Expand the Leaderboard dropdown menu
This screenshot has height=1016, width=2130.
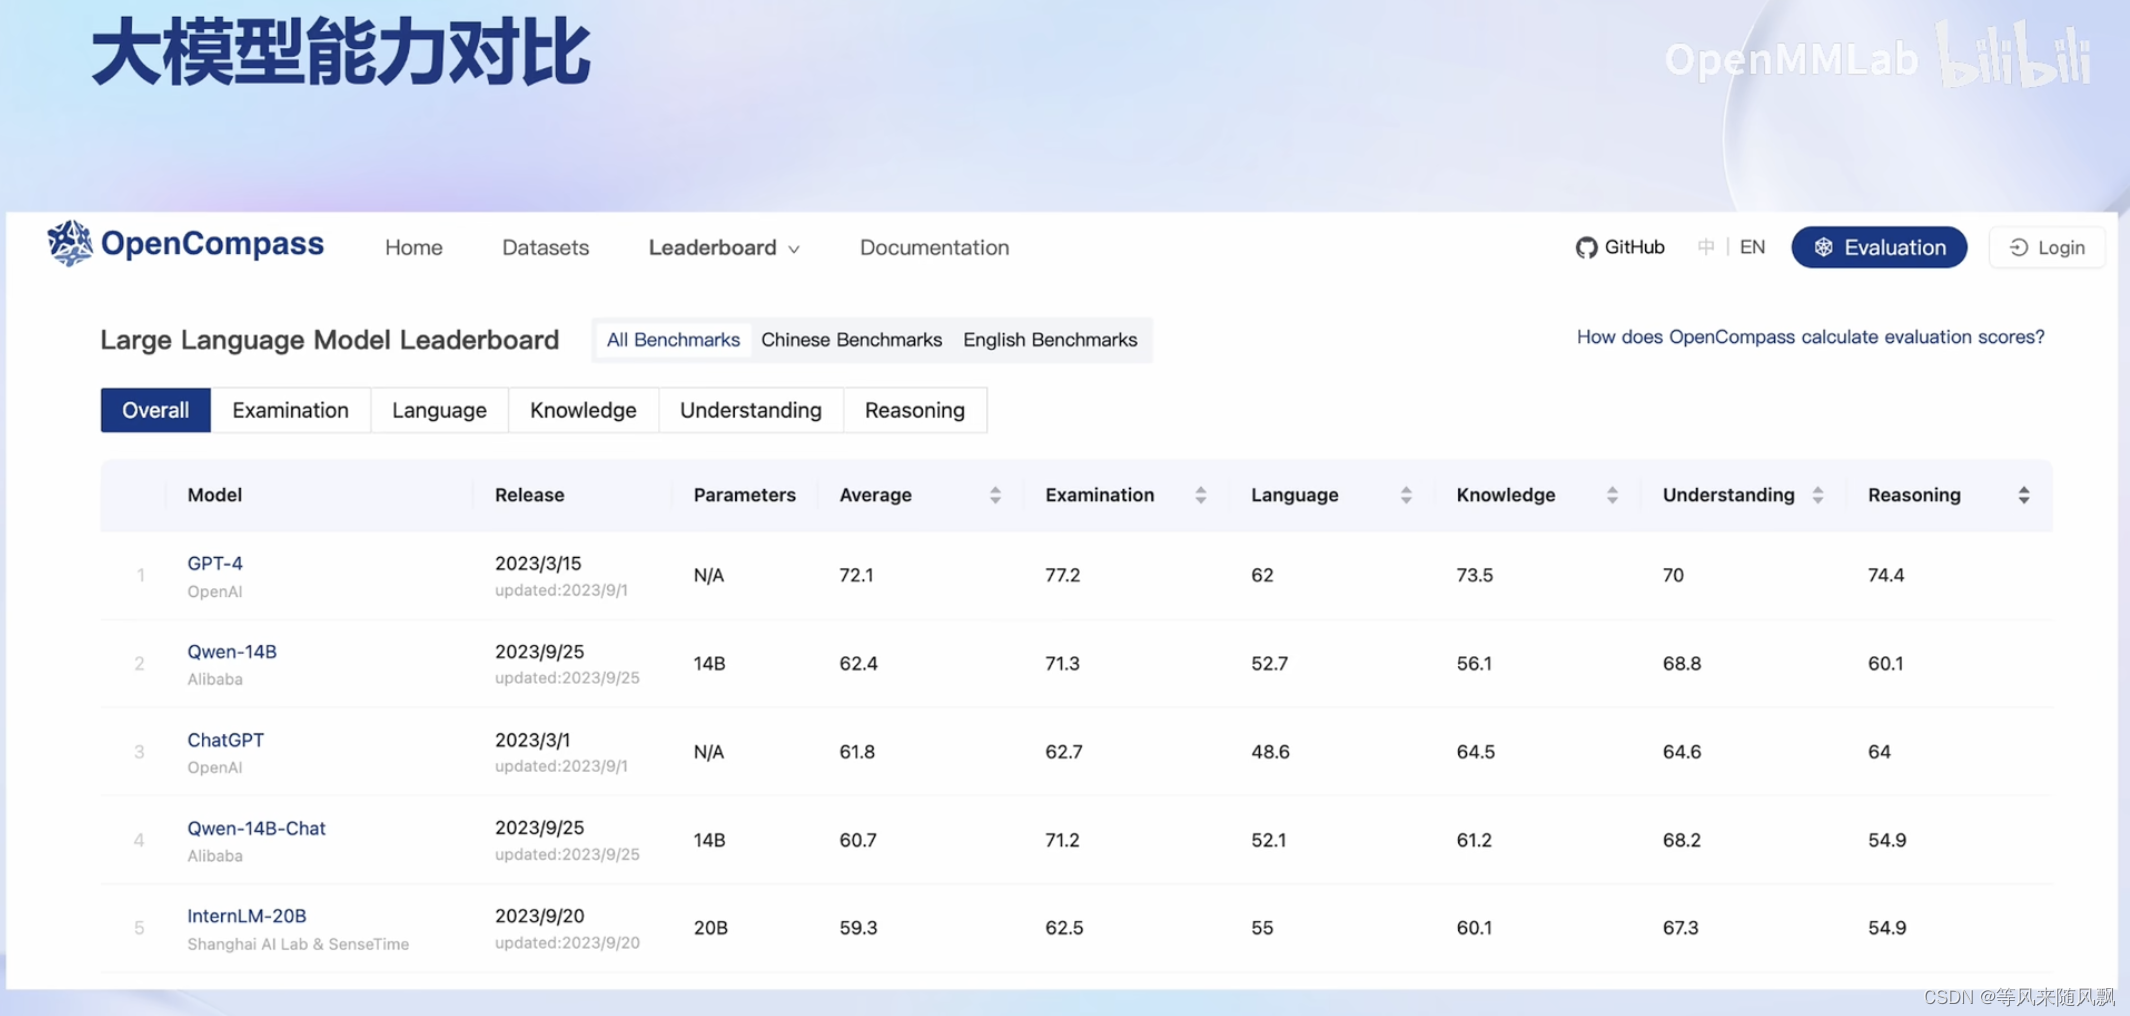click(724, 247)
